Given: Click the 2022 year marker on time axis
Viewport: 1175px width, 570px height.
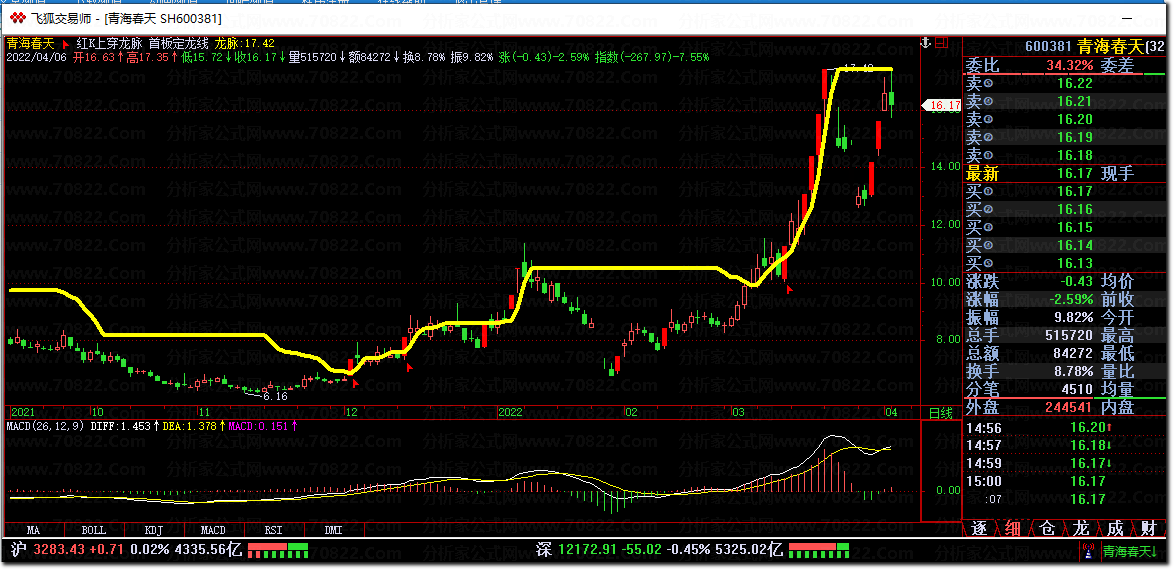Looking at the screenshot, I should (x=510, y=412).
